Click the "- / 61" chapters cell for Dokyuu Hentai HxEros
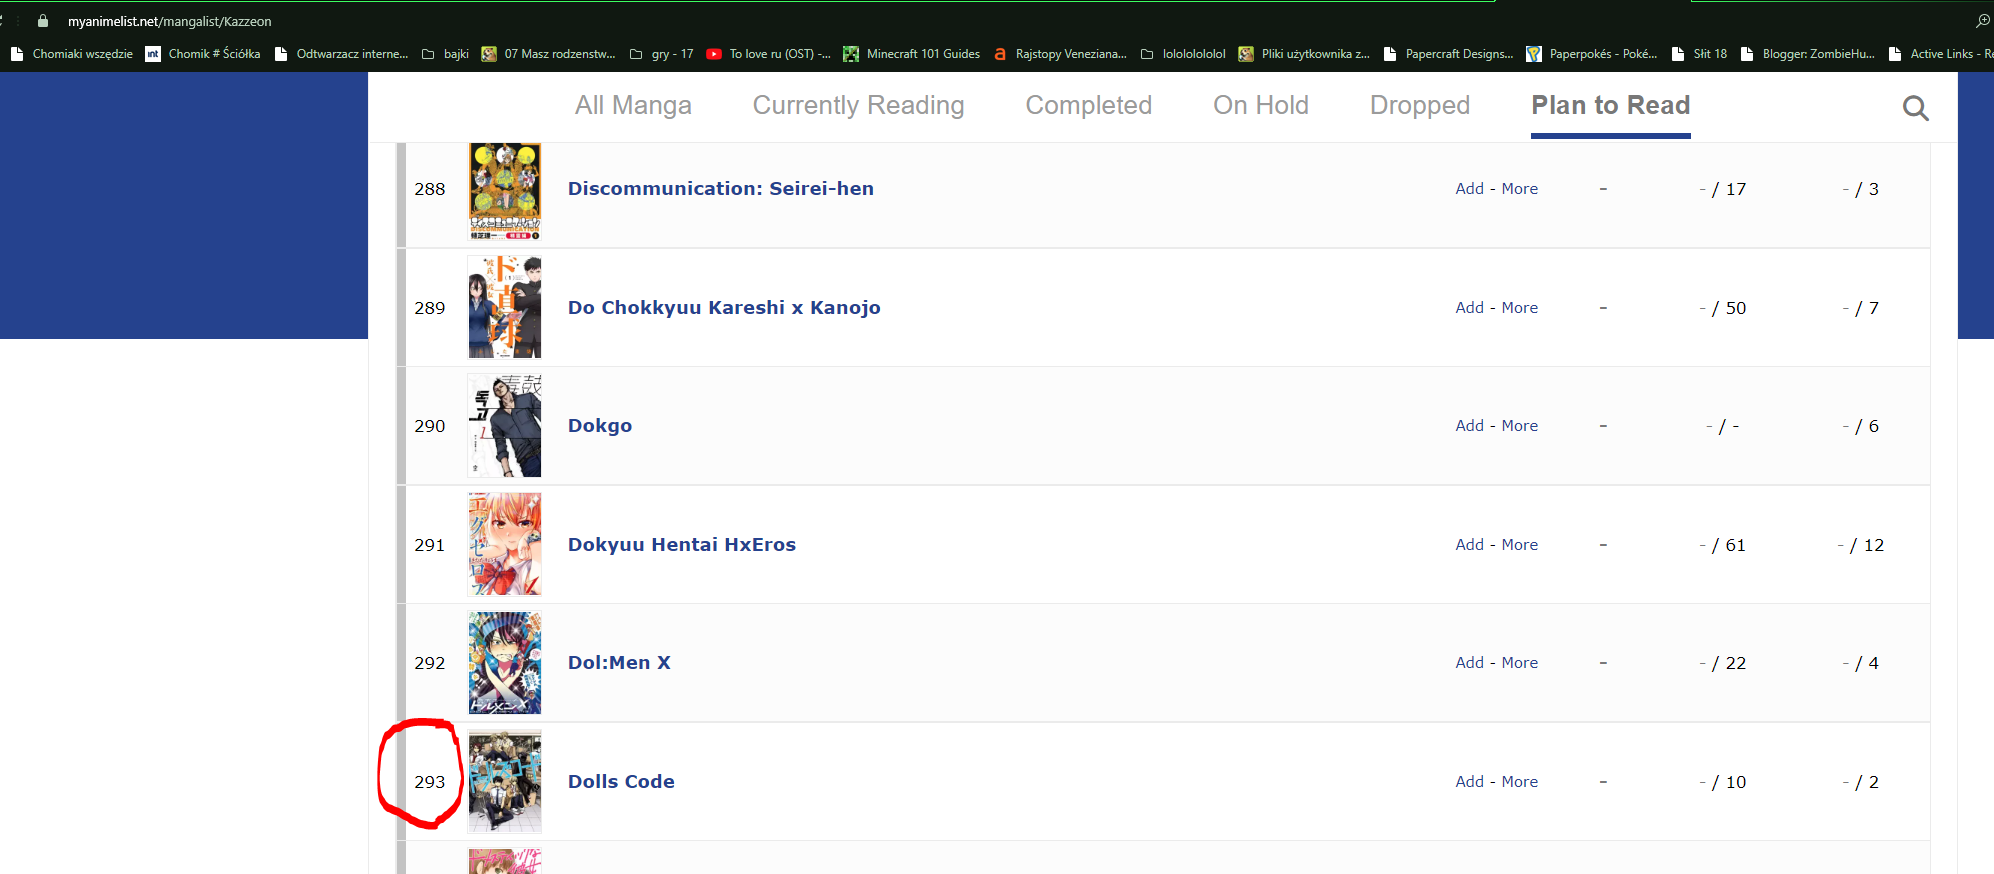Image resolution: width=1994 pixels, height=874 pixels. coord(1723,545)
